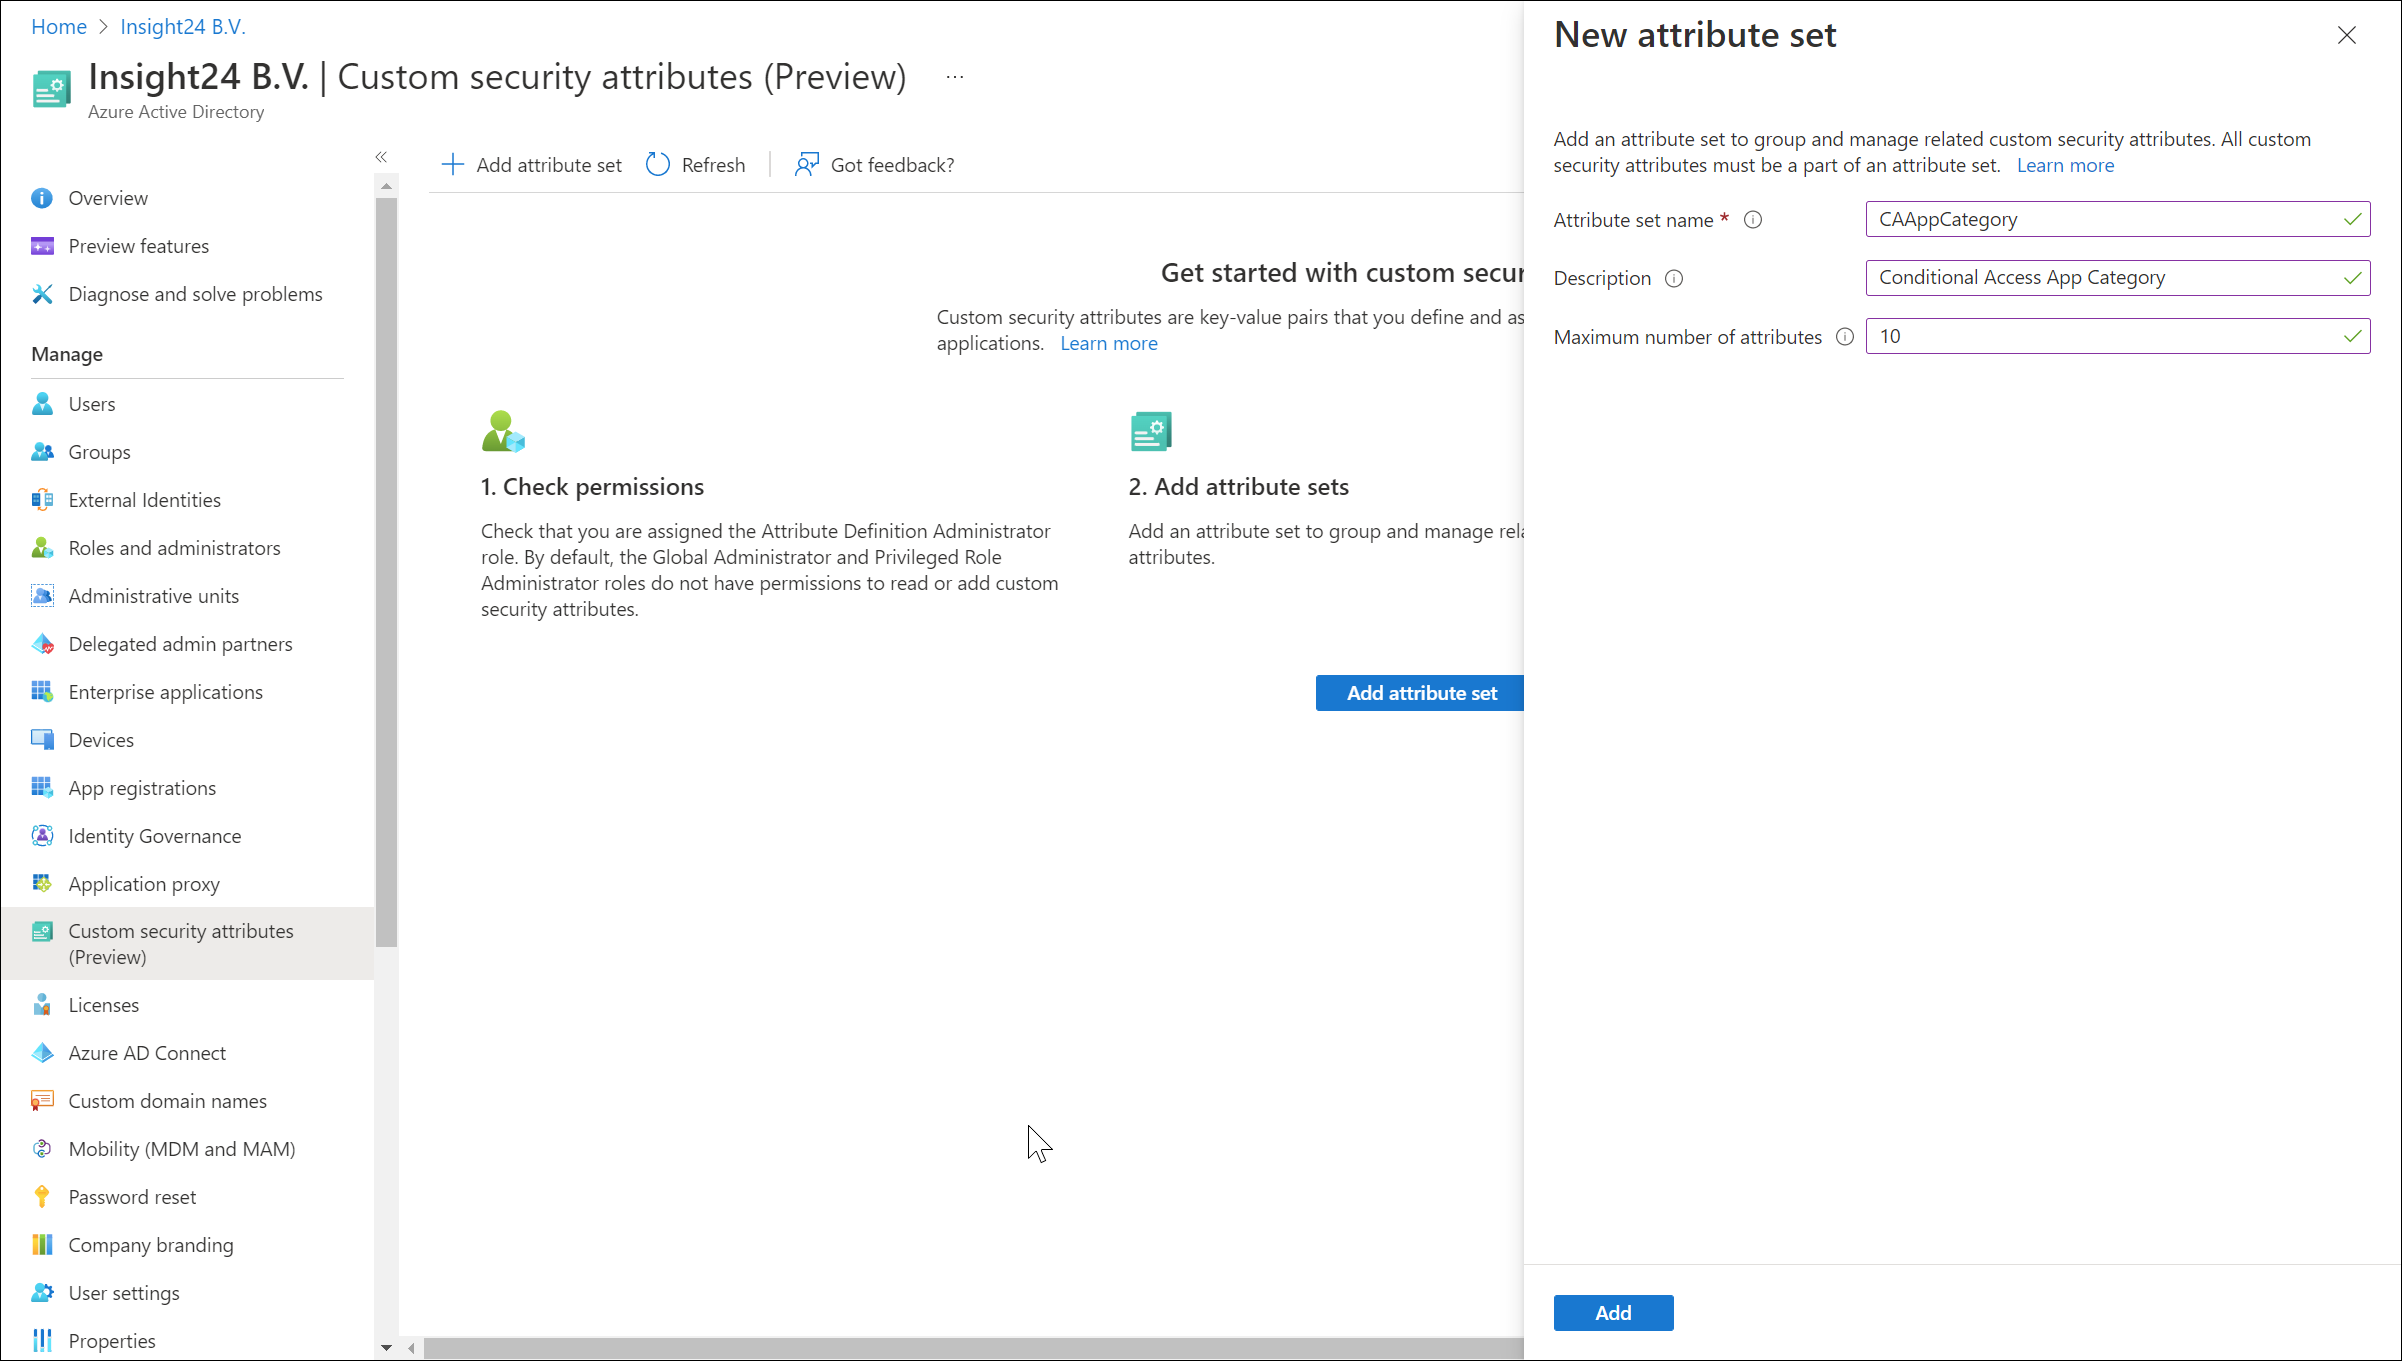
Task: Collapse the sidebar with double chevron
Action: pos(381,157)
